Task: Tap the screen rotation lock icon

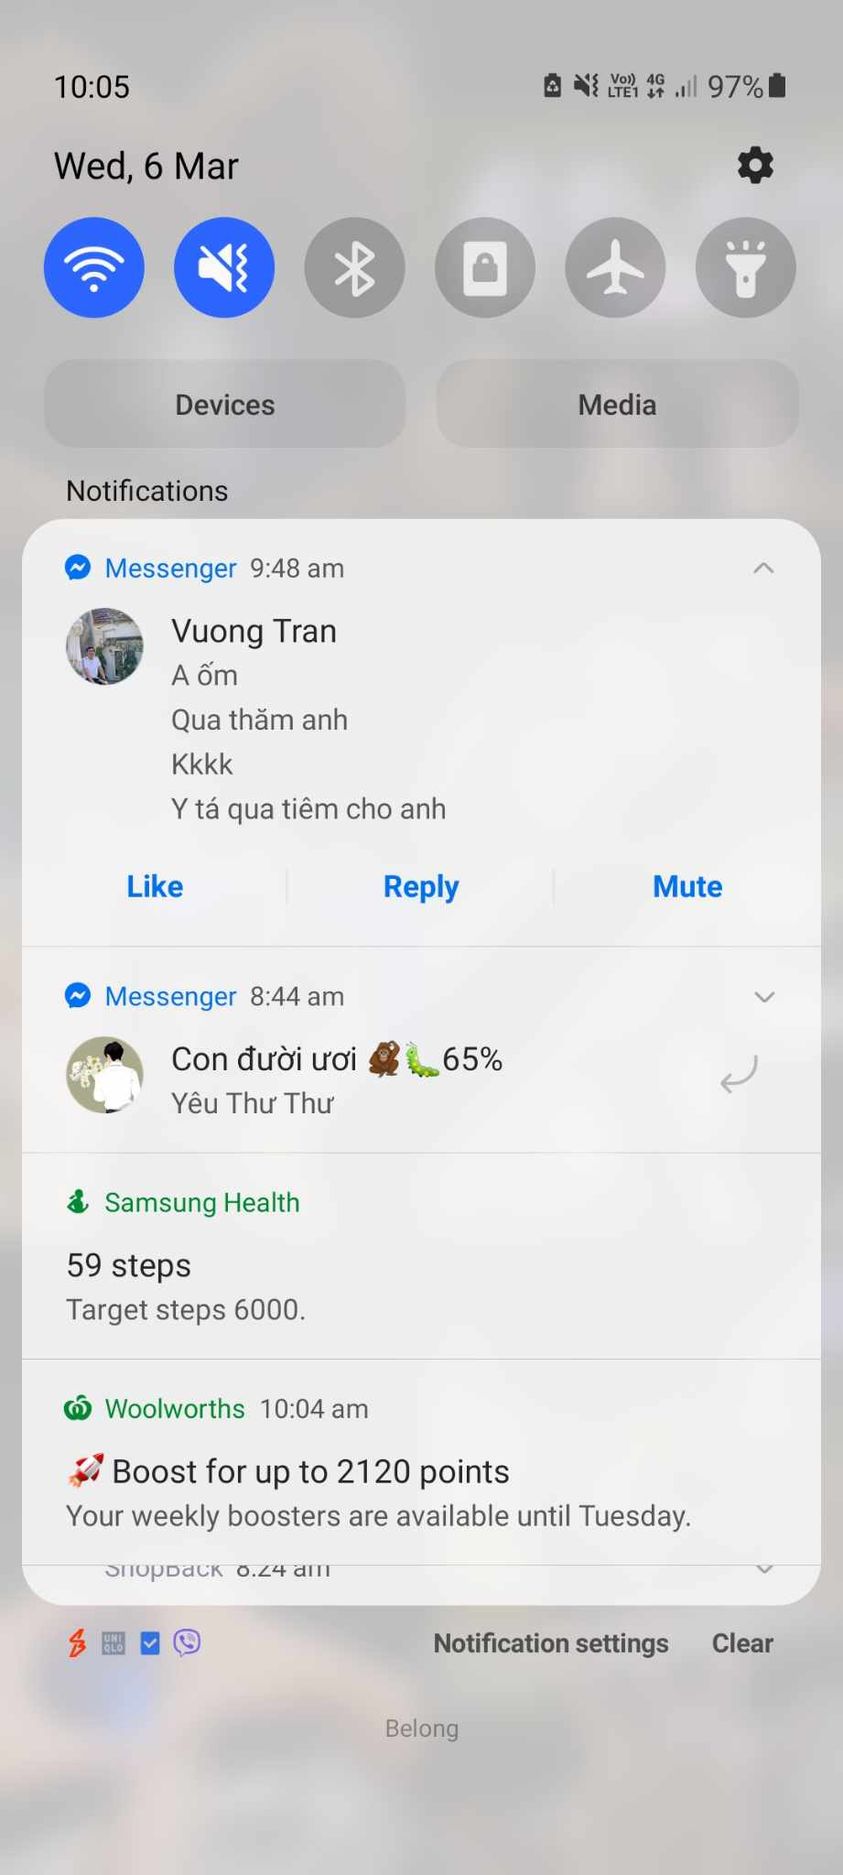Action: coord(485,267)
